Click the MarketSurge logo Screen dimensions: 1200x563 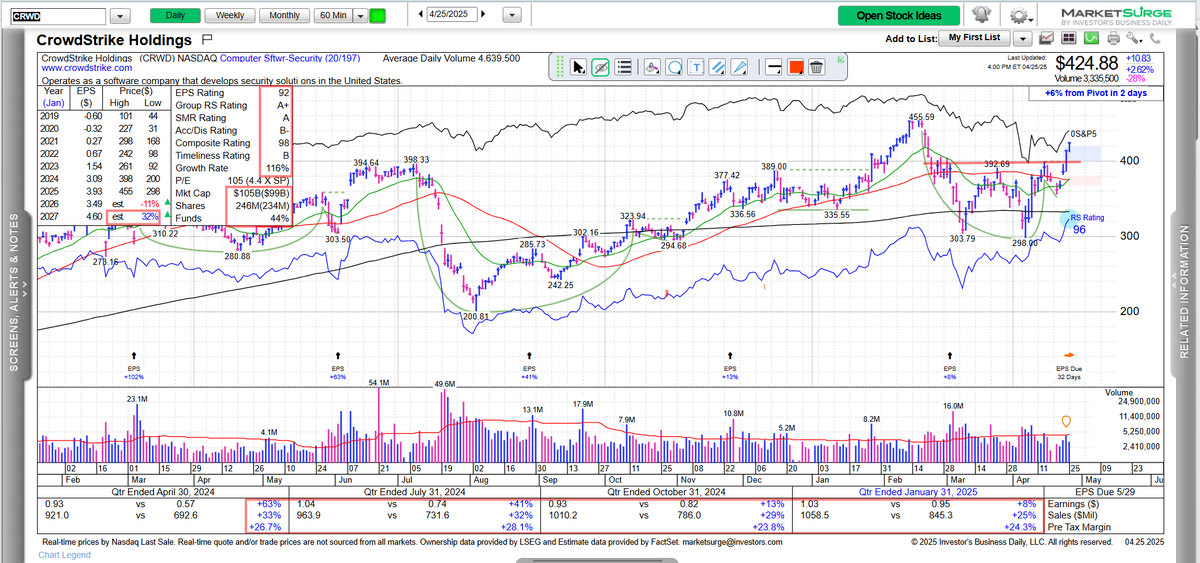1116,16
